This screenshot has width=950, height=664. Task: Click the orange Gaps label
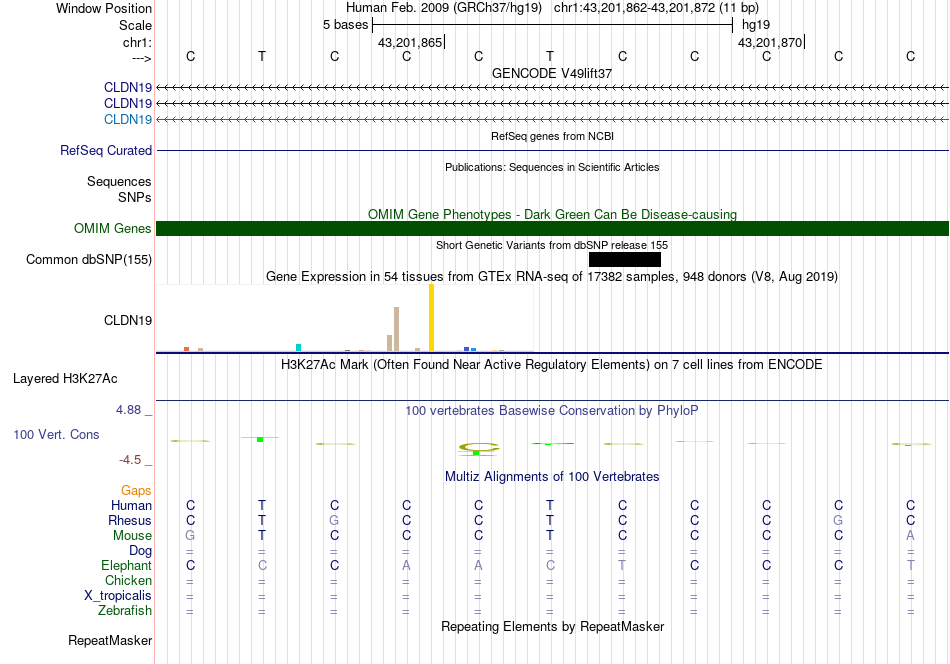point(136,490)
